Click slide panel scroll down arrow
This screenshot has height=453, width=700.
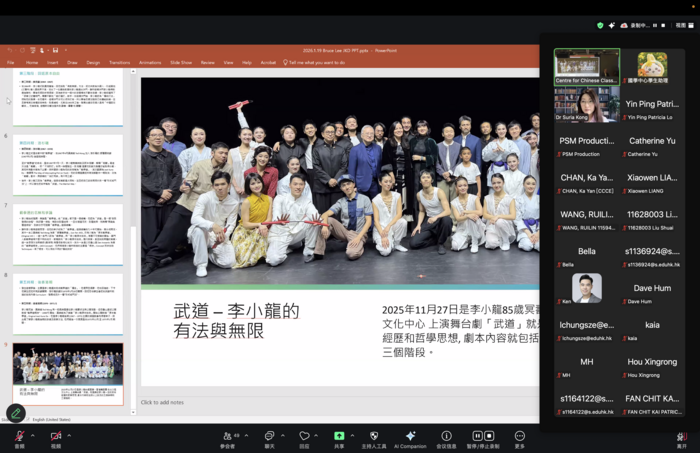133,412
